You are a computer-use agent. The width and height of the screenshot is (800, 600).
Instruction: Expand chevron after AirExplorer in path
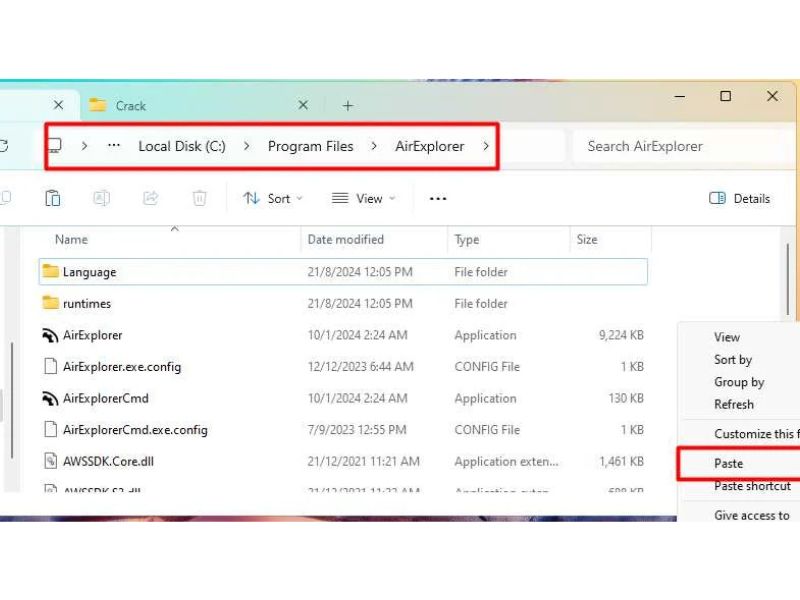pyautogui.click(x=486, y=146)
